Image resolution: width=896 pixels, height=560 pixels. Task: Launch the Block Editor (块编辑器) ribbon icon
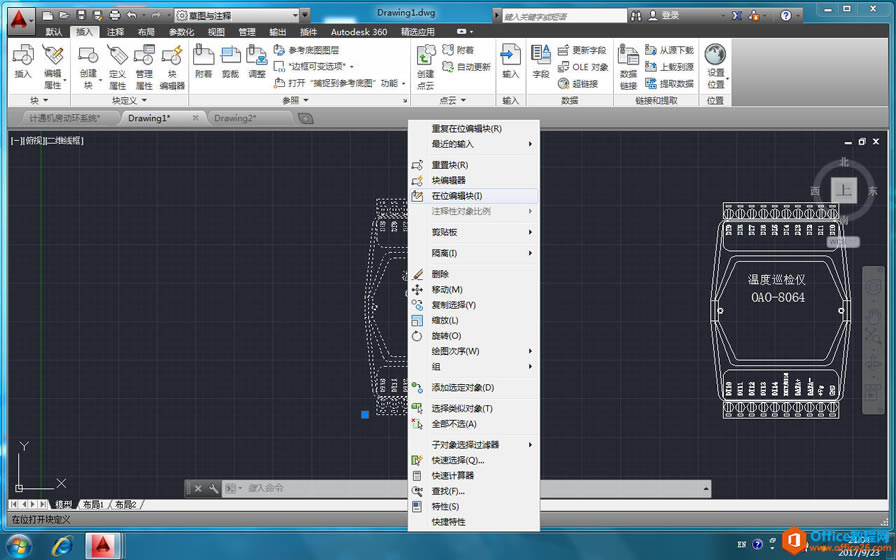[172, 67]
